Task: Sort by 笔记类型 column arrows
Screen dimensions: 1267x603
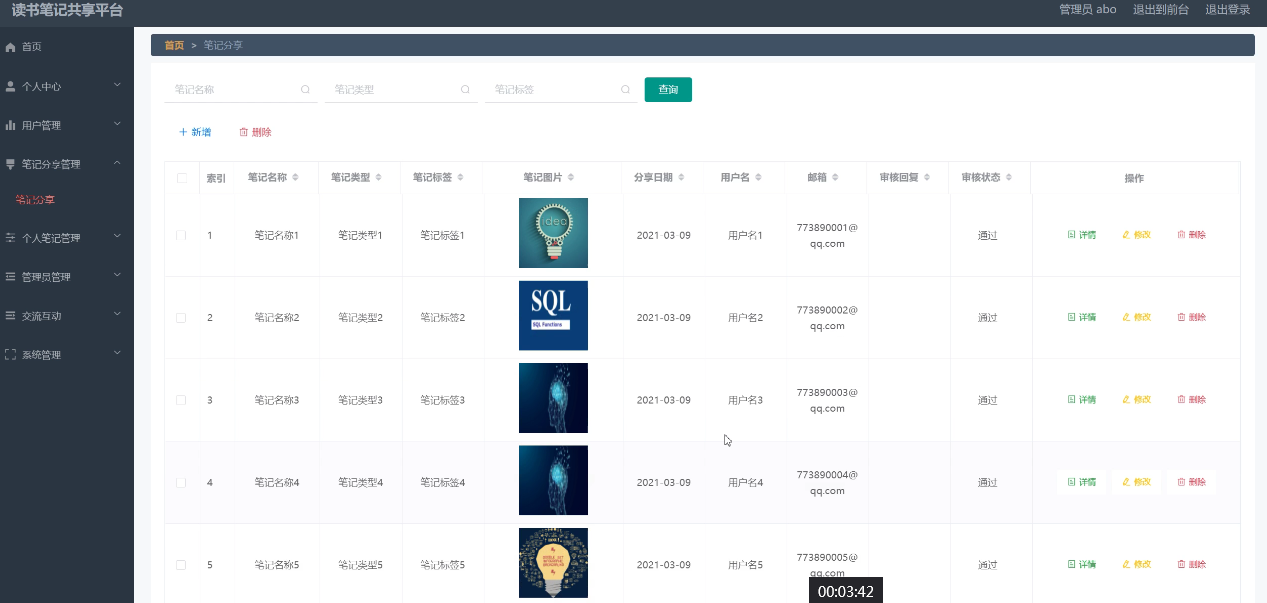Action: pyautogui.click(x=379, y=177)
